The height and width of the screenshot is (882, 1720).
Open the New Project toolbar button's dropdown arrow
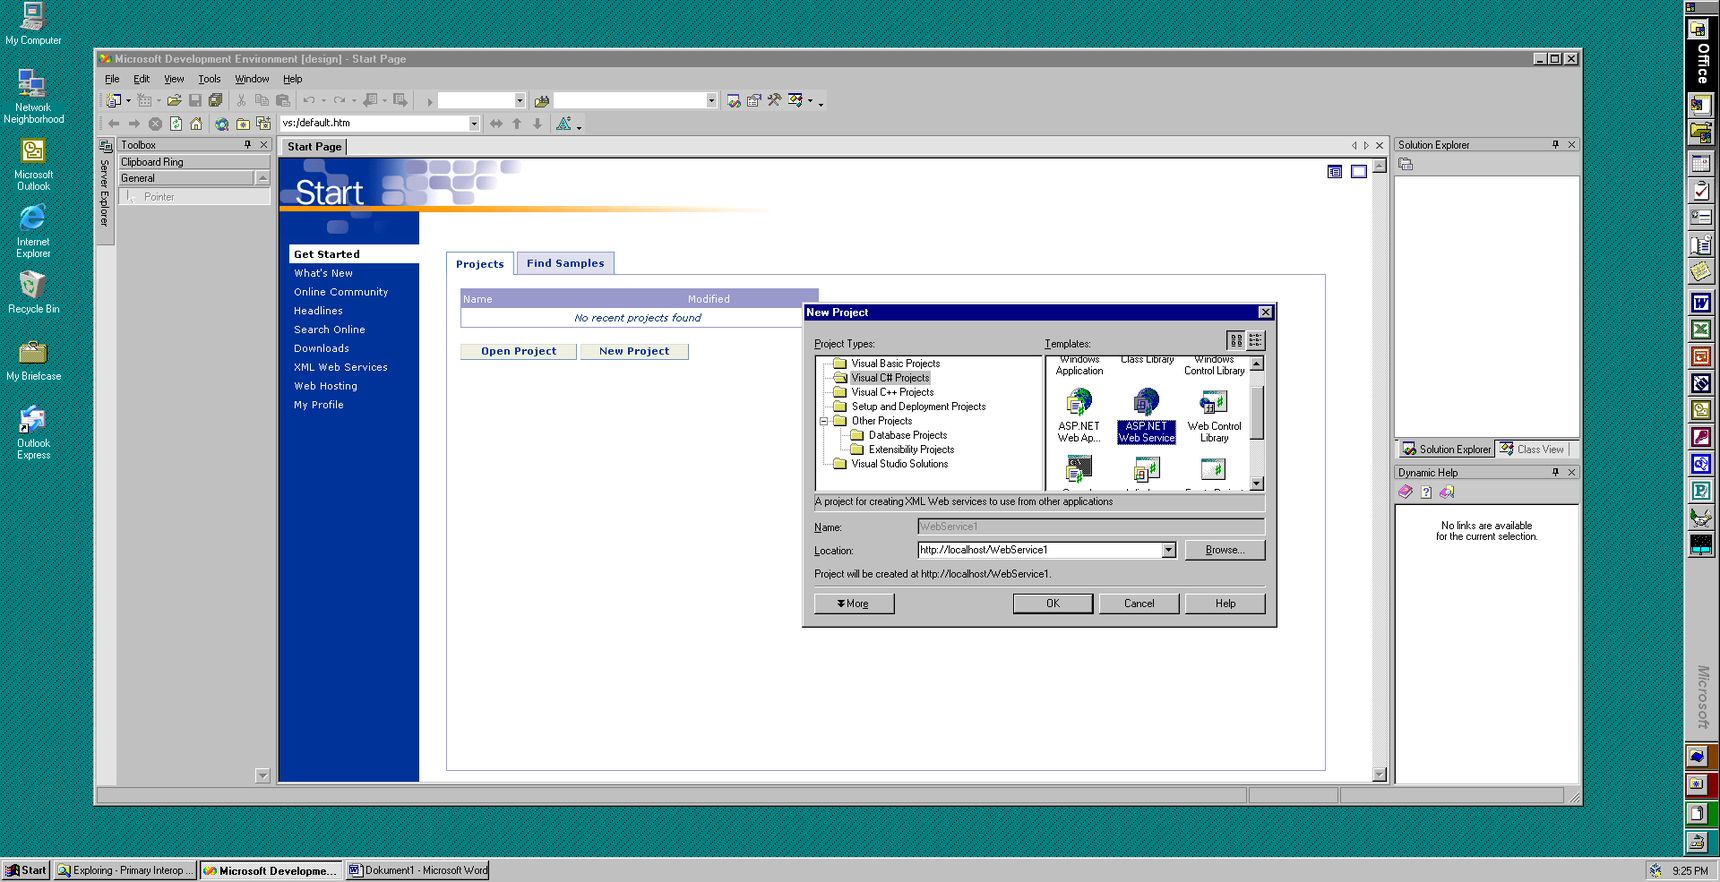[128, 101]
